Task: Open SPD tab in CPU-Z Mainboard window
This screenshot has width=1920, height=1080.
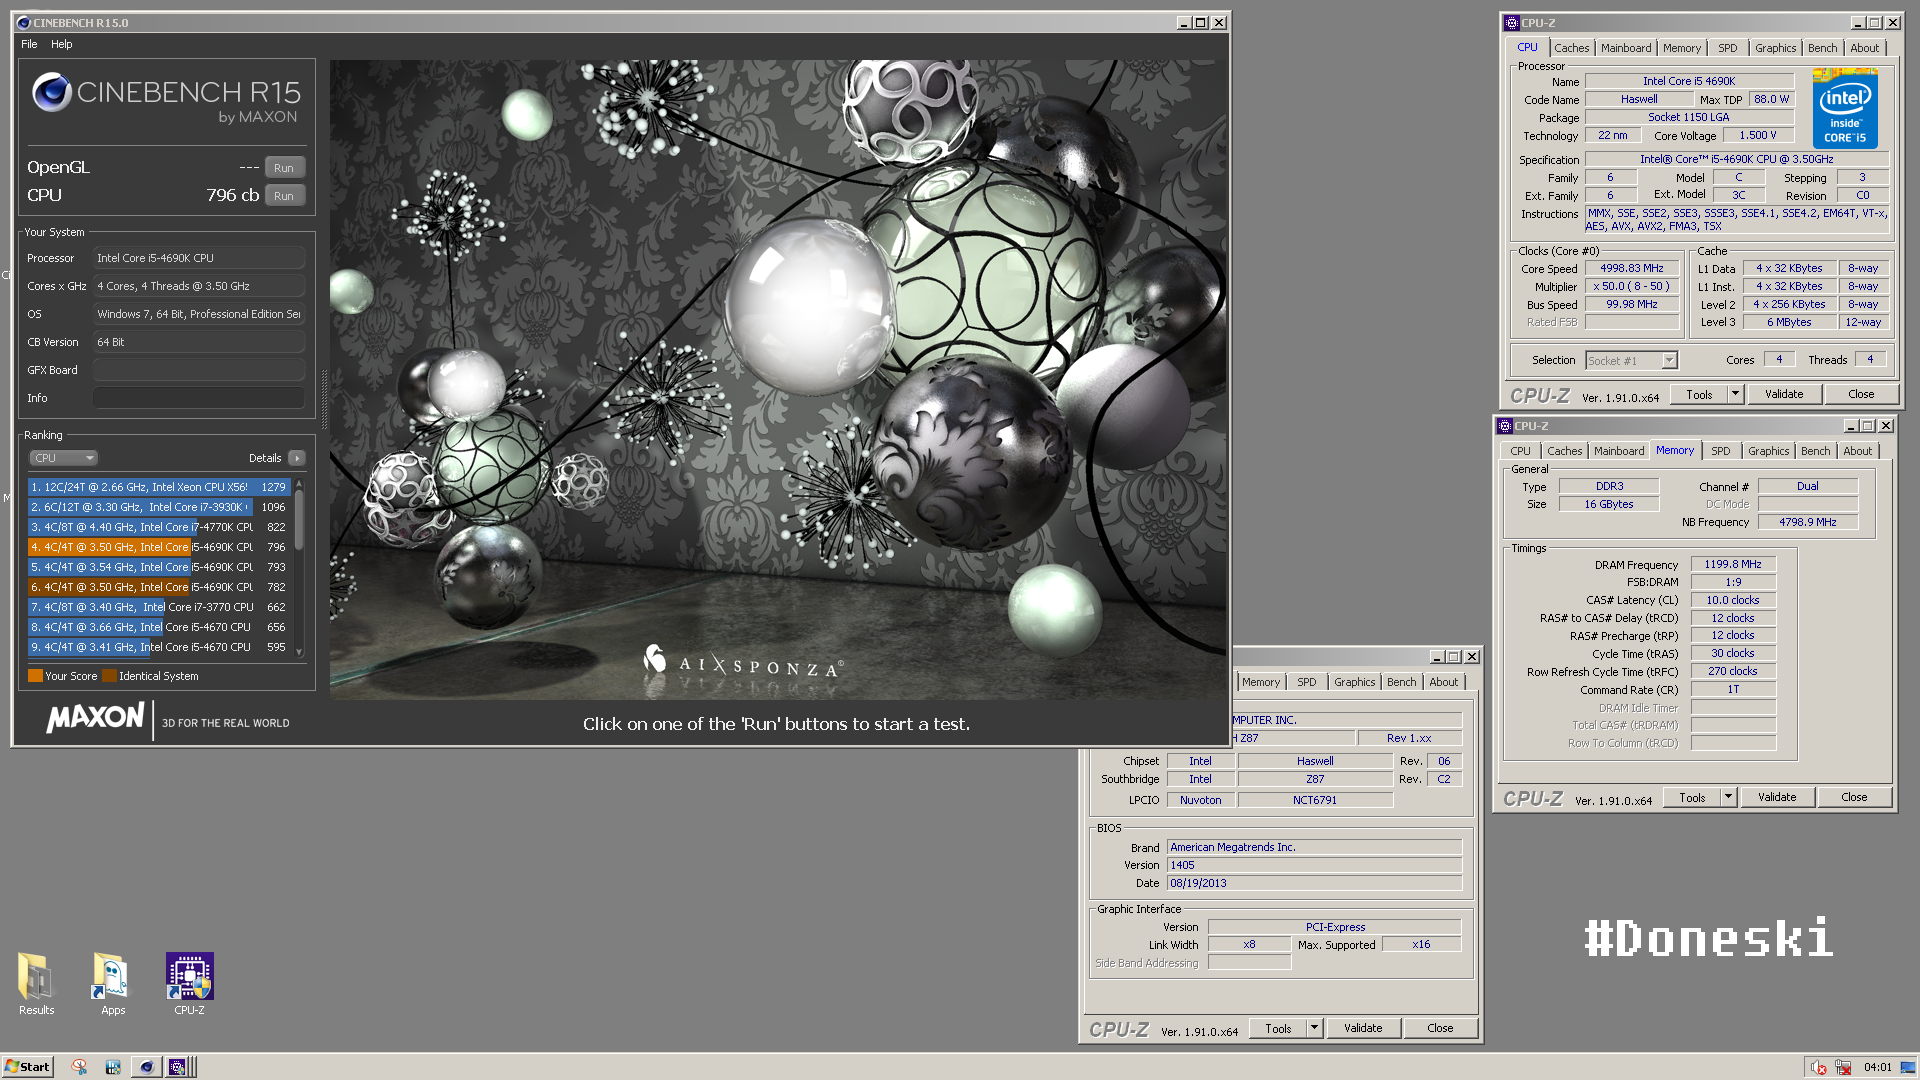Action: tap(1307, 682)
